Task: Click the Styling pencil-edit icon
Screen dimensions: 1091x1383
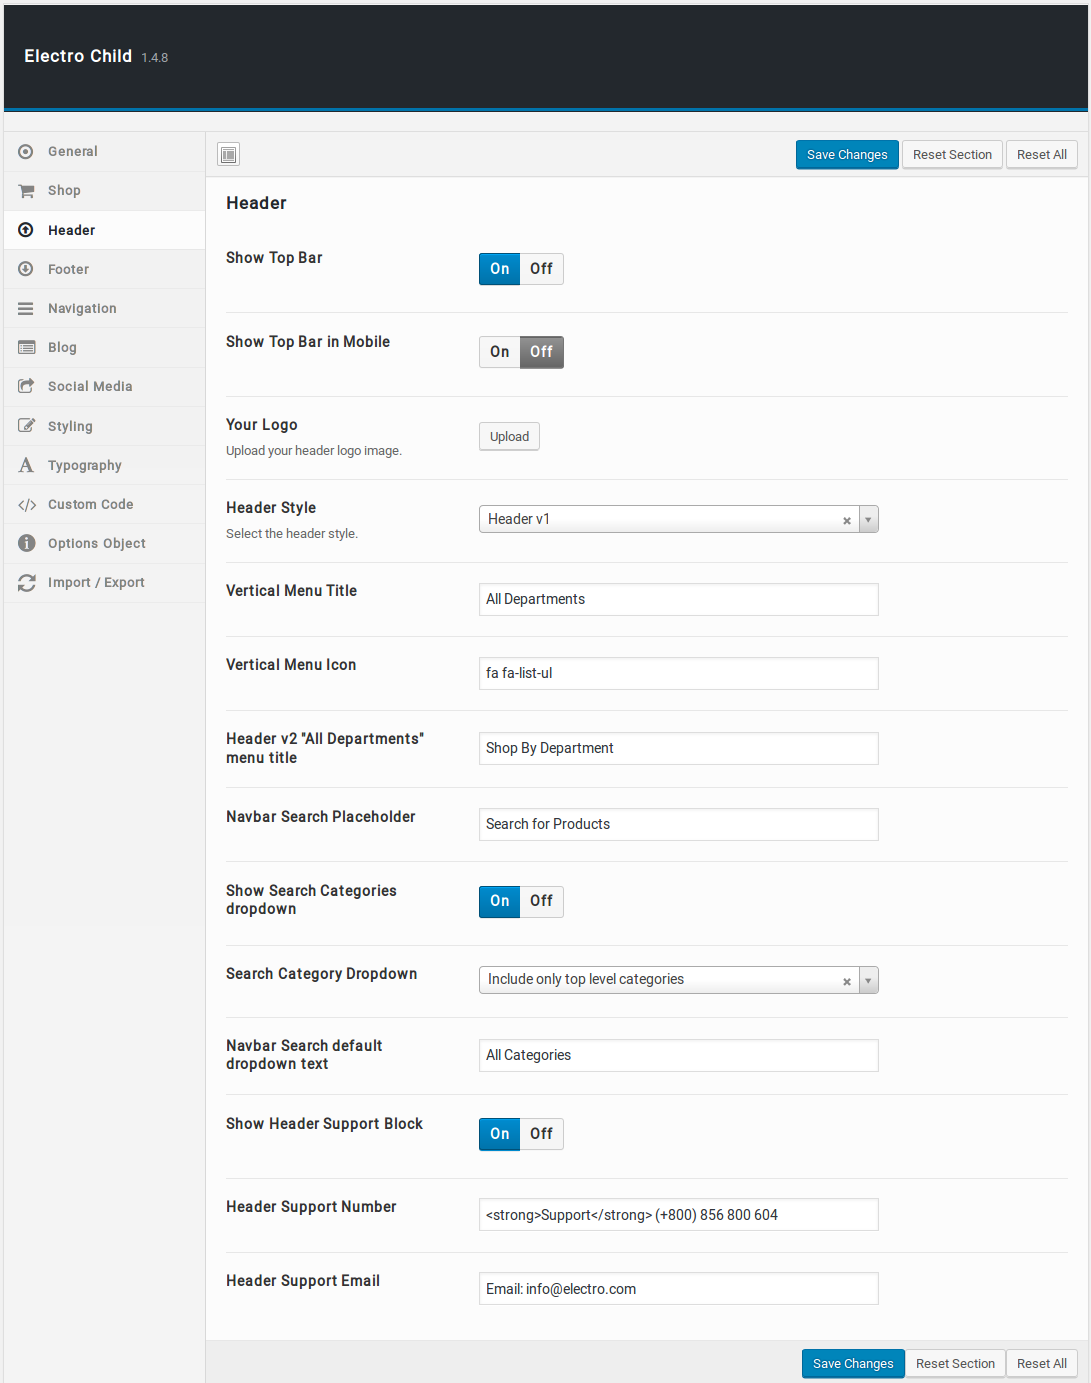Action: pos(26,426)
